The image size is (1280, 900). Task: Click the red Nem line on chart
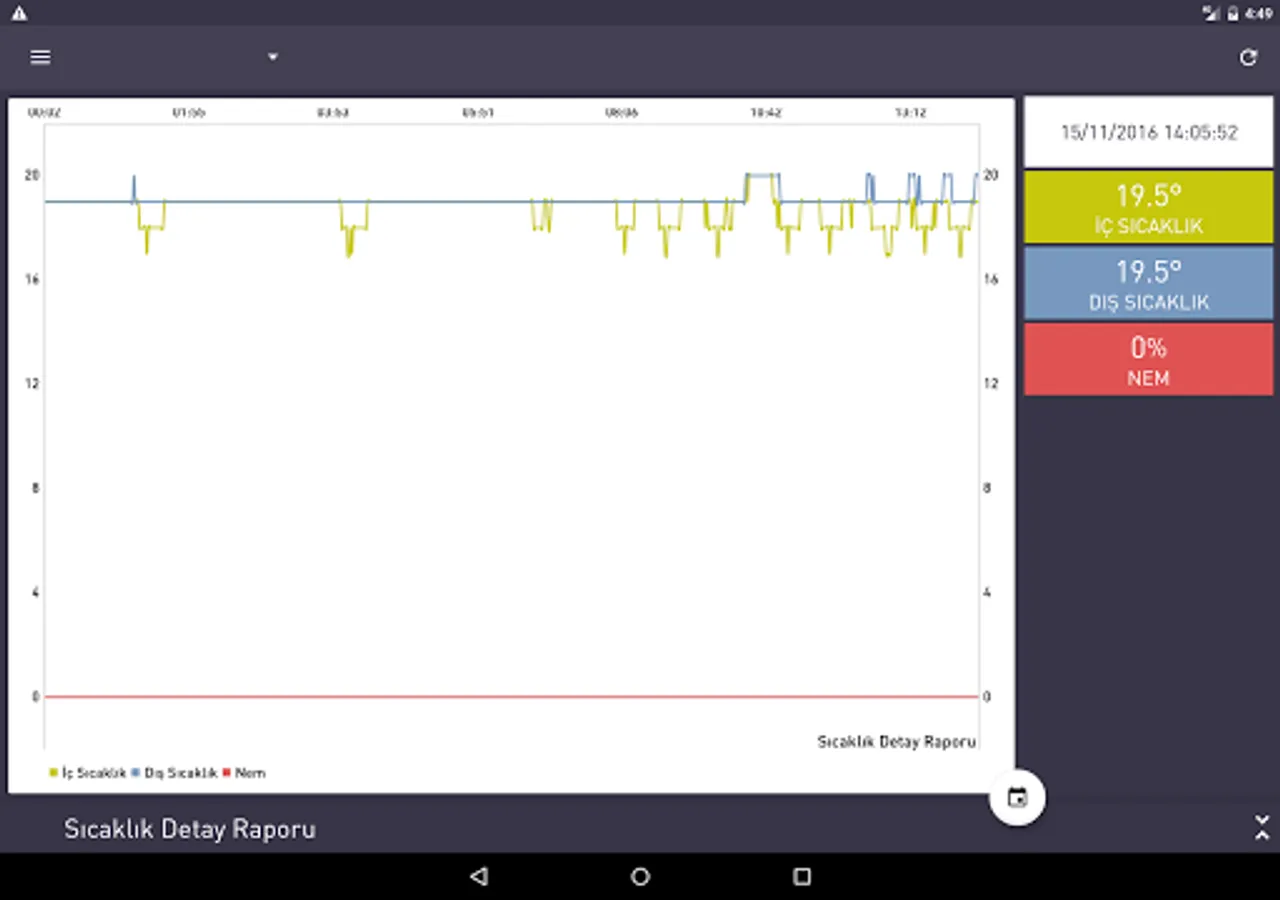tap(510, 696)
